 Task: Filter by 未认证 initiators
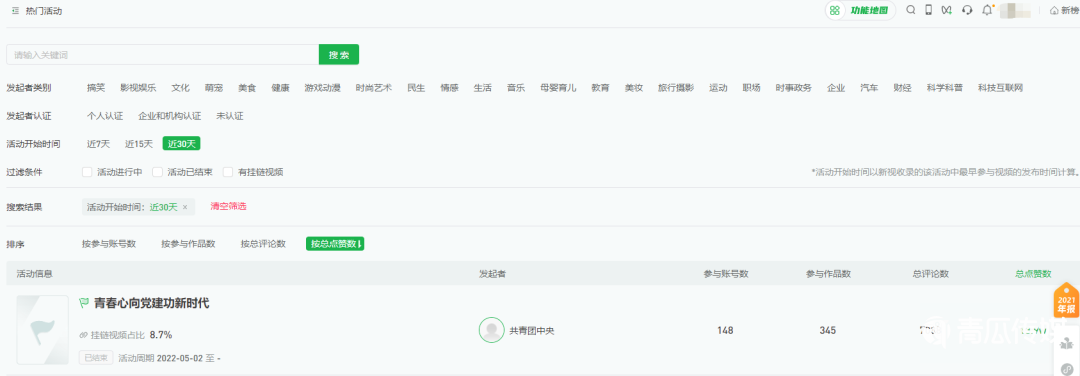click(230, 116)
